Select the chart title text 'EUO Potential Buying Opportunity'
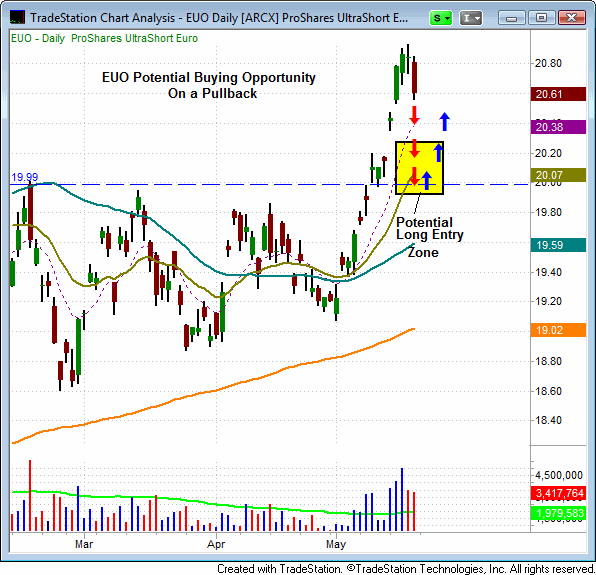Screen dimensions: 596x575 click(209, 77)
